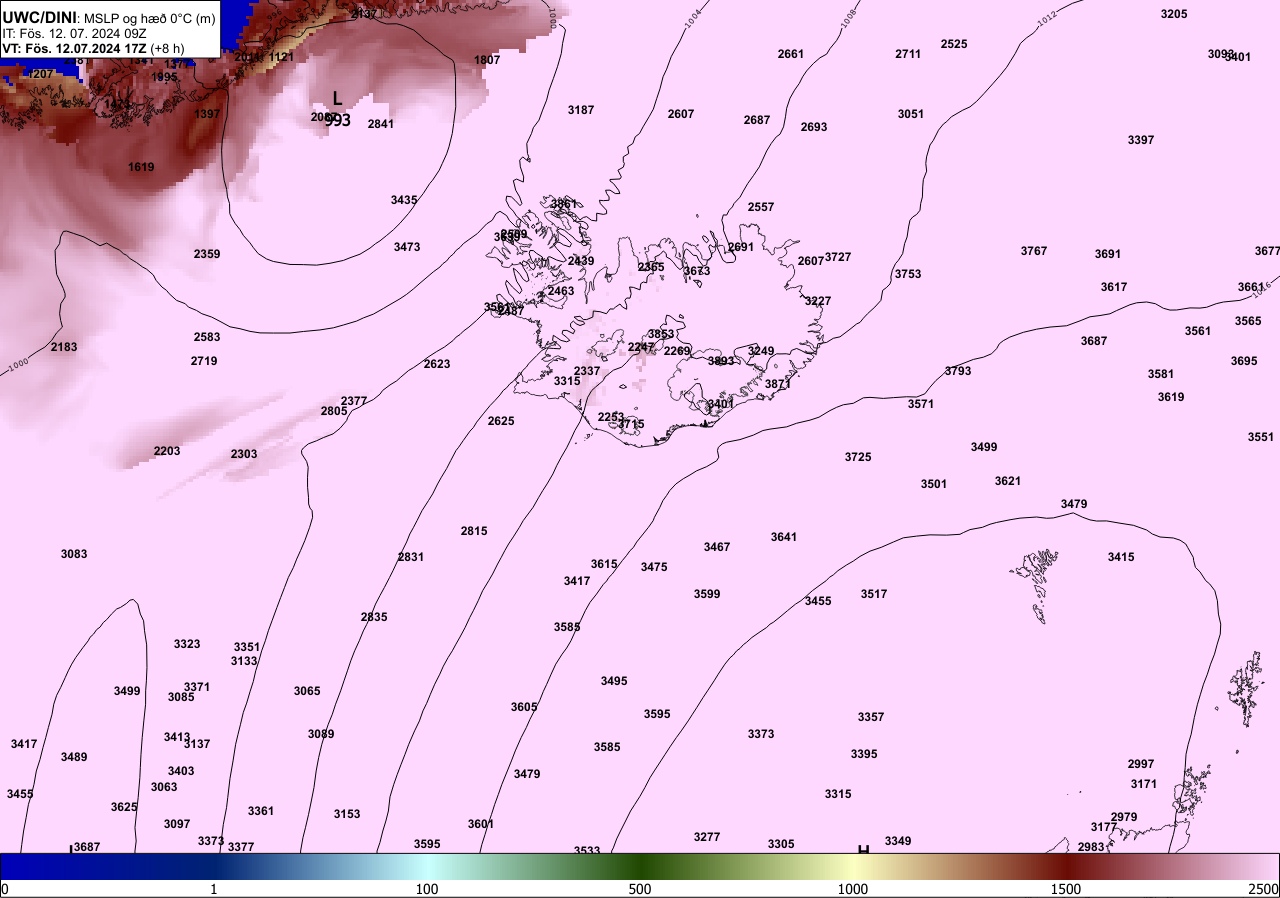Click the height value 2661
The height and width of the screenshot is (898, 1280).
pos(791,54)
